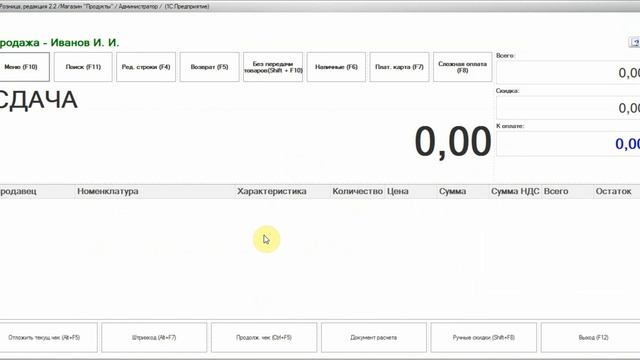Select Ред. строки (F4) button

pos(146,67)
